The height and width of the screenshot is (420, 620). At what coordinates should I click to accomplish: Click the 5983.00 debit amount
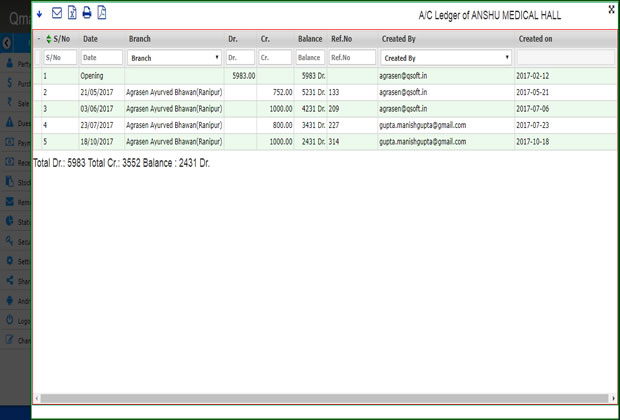click(244, 76)
